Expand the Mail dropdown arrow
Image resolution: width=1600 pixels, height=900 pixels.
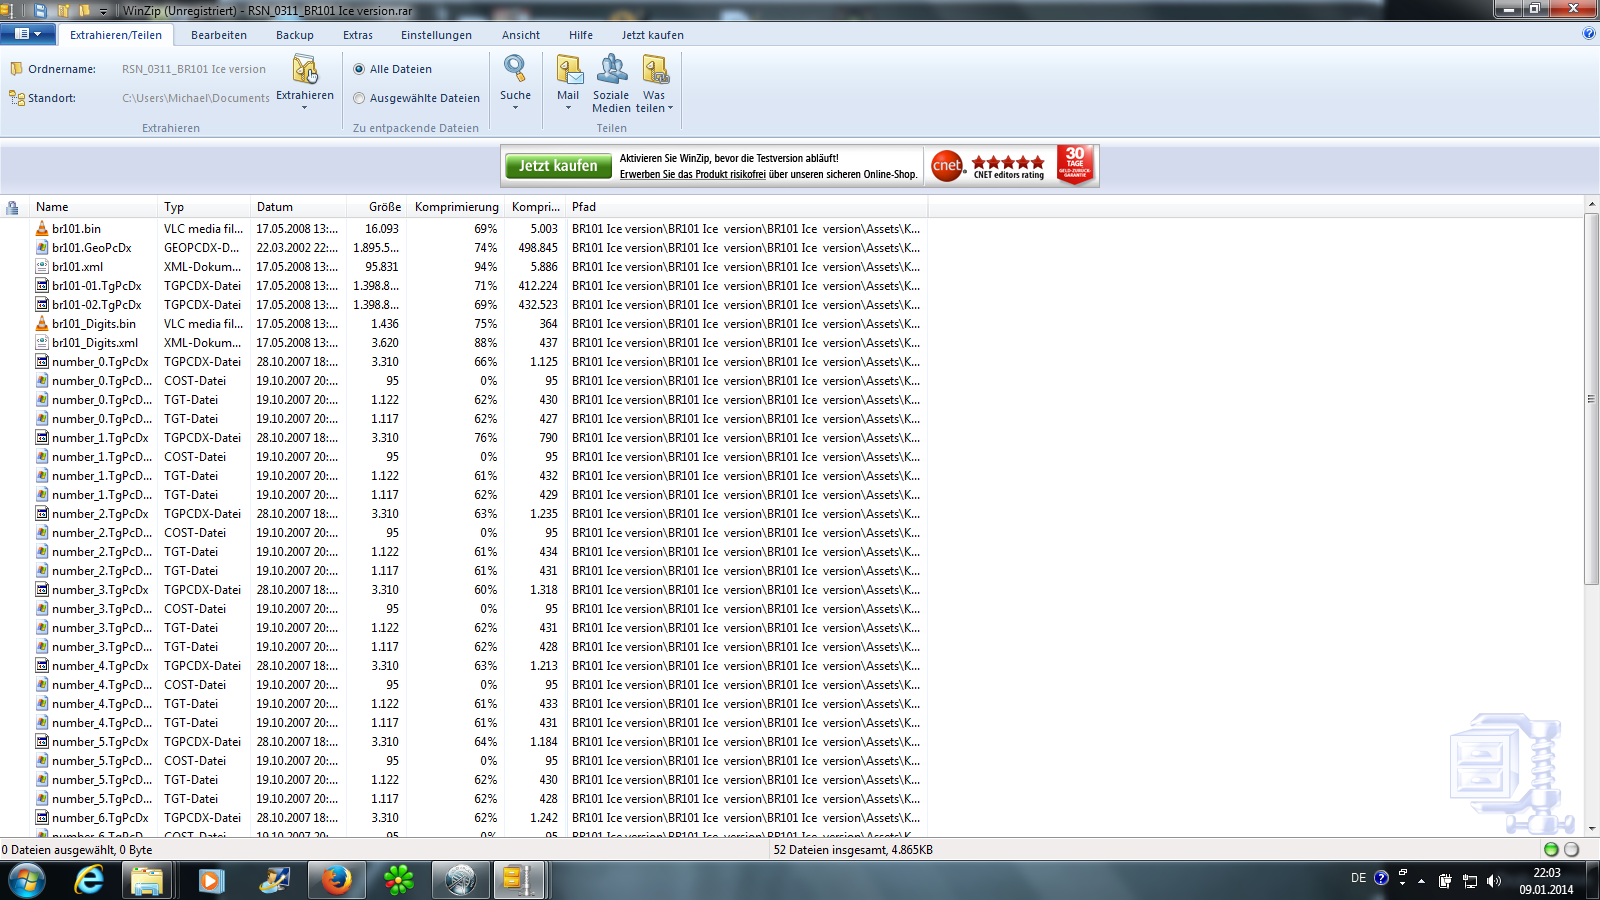click(568, 107)
